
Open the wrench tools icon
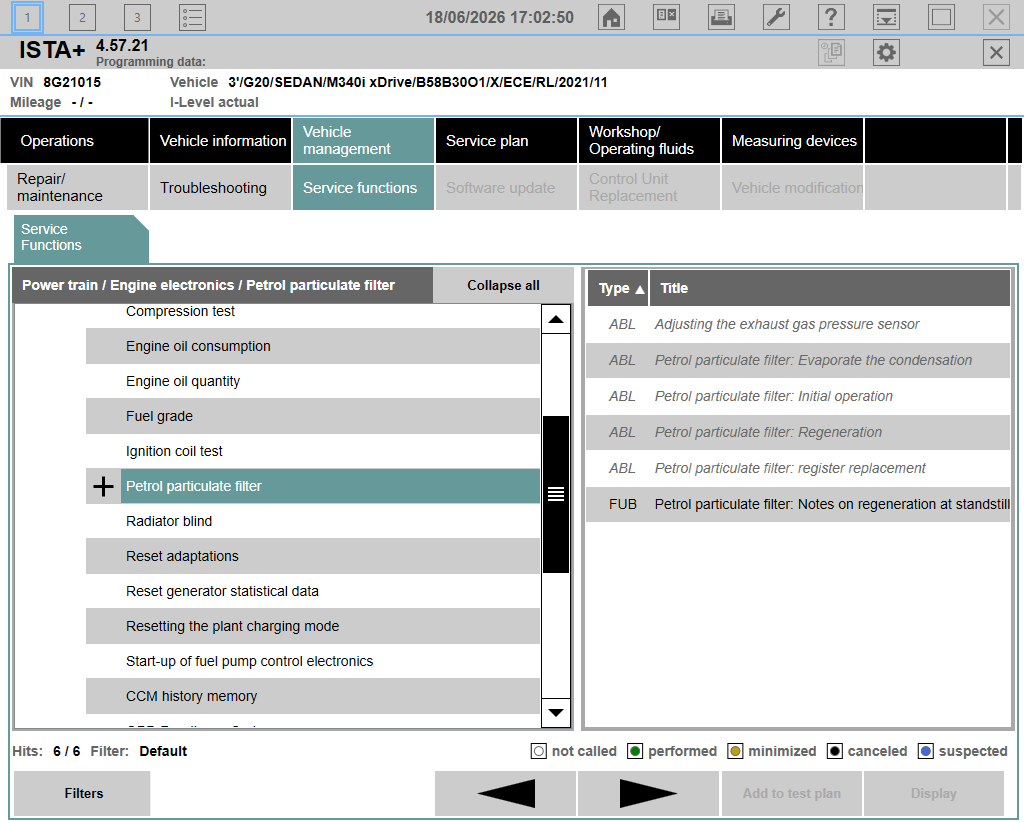tap(776, 18)
